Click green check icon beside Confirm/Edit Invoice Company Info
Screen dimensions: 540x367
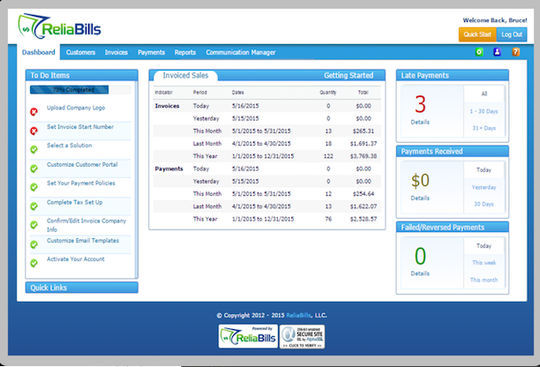[34, 225]
